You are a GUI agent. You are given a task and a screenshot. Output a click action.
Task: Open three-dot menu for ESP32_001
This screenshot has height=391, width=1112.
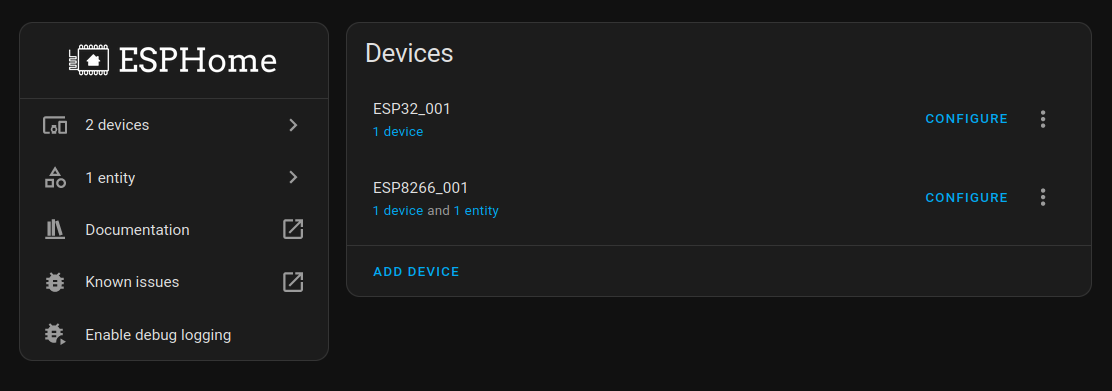point(1042,119)
